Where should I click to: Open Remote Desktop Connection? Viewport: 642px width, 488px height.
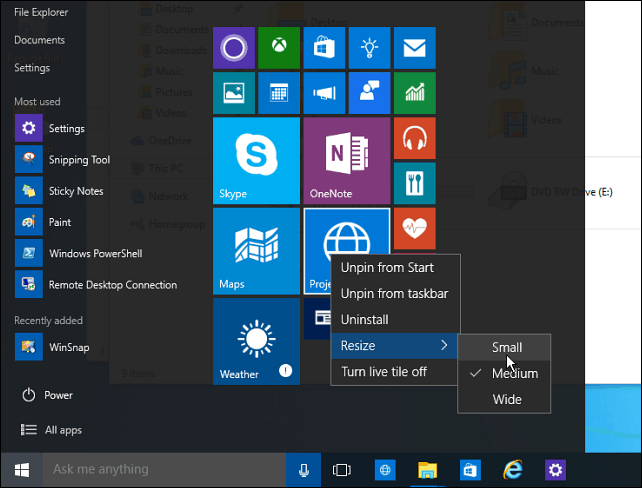pos(96,285)
